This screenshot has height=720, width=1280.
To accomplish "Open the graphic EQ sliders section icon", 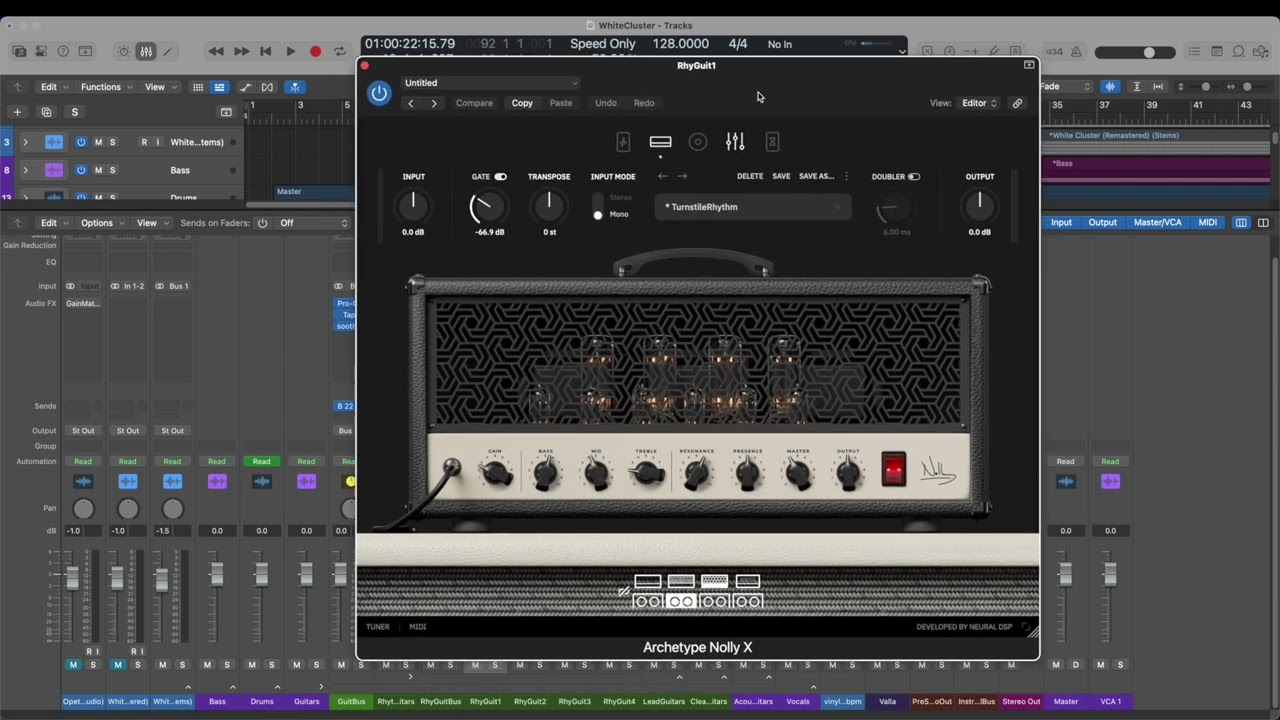I will pos(735,142).
